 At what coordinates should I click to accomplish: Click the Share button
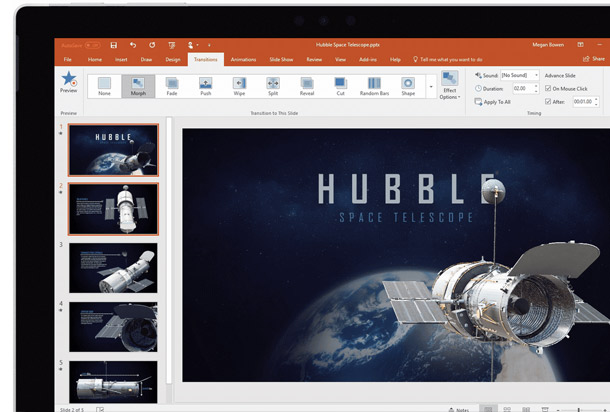pos(594,59)
